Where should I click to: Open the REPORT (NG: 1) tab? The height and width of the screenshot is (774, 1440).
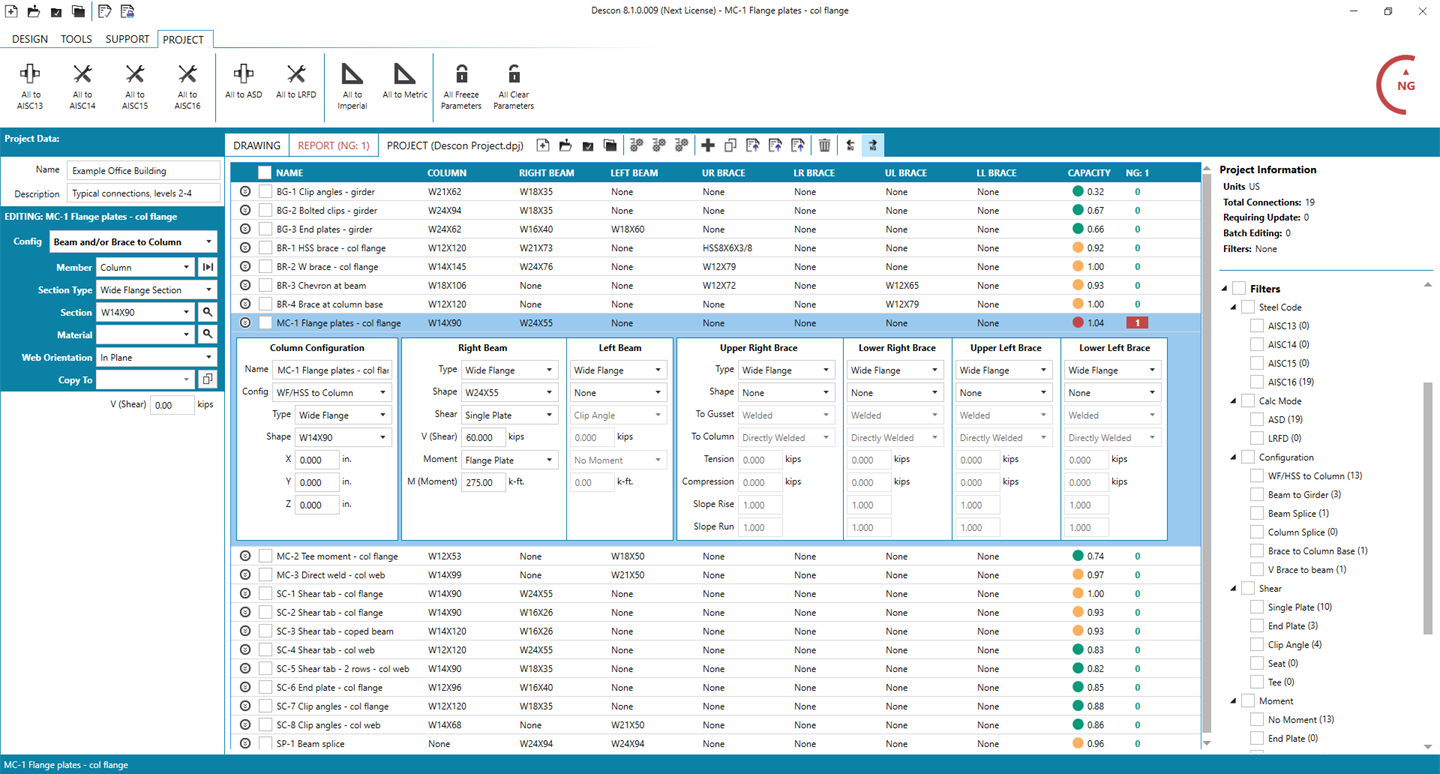pos(334,146)
